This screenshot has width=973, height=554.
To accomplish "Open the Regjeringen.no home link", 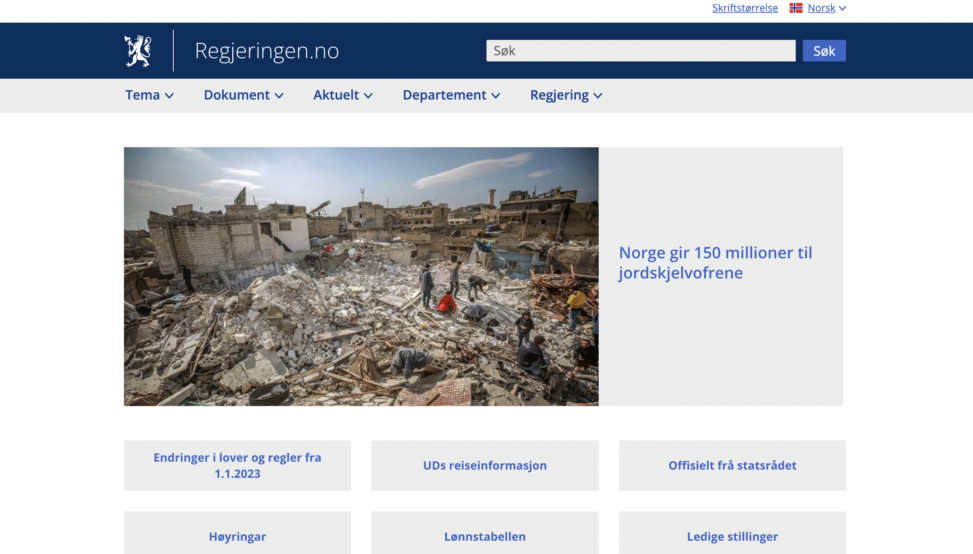I will coord(267,51).
